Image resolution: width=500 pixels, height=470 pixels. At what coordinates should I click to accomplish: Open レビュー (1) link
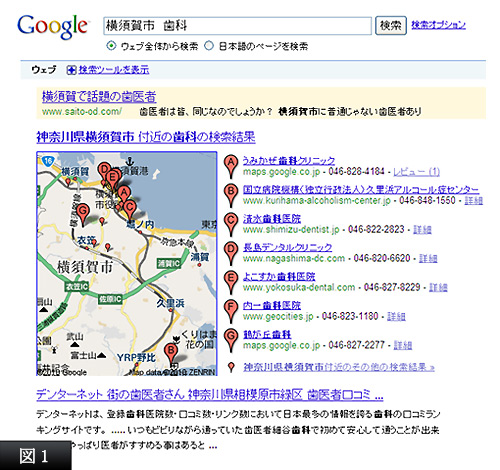pyautogui.click(x=416, y=172)
